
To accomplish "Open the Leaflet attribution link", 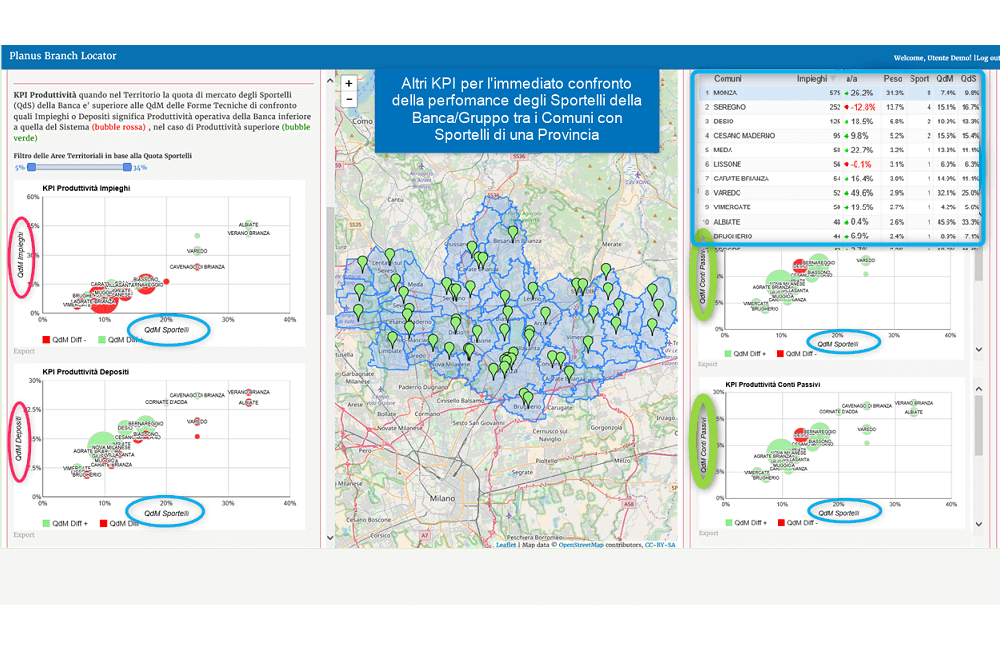I will tap(506, 545).
